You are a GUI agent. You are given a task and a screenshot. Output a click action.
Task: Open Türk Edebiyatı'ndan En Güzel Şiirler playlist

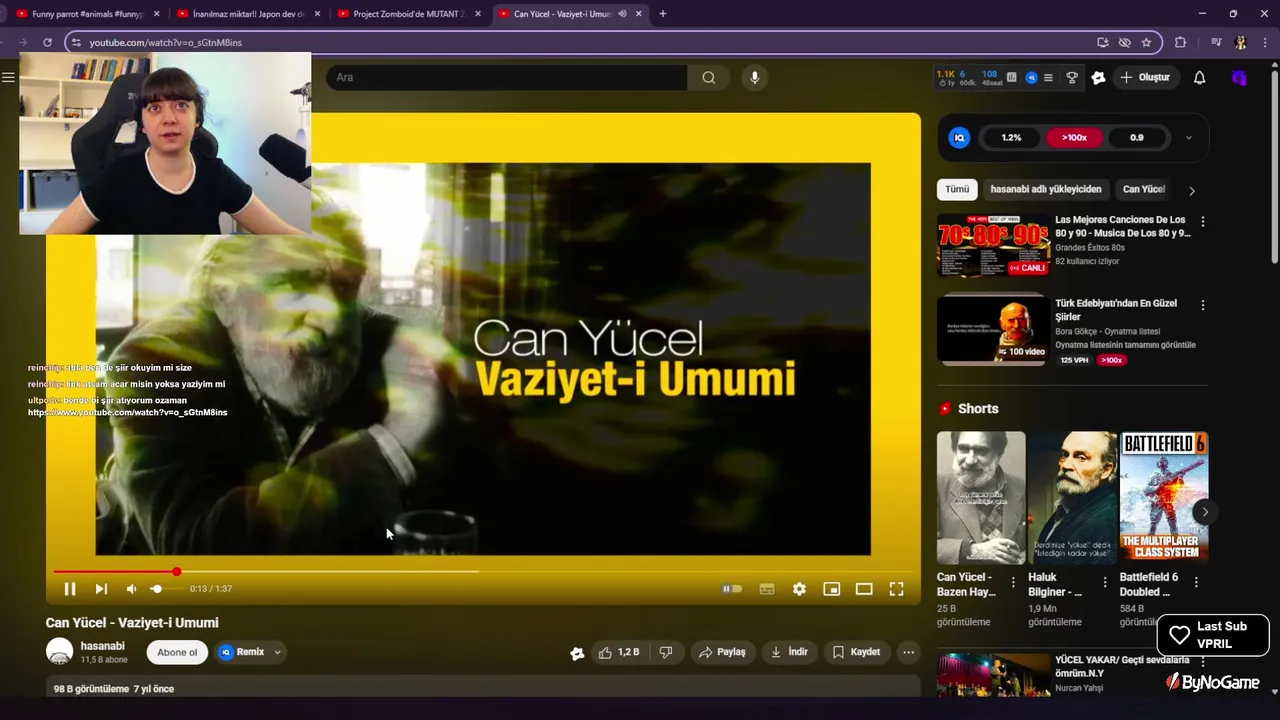(x=992, y=328)
